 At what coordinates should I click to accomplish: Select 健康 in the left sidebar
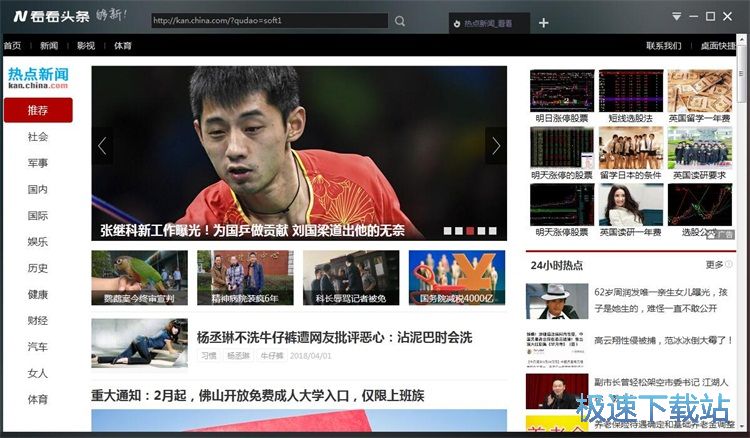(x=38, y=295)
